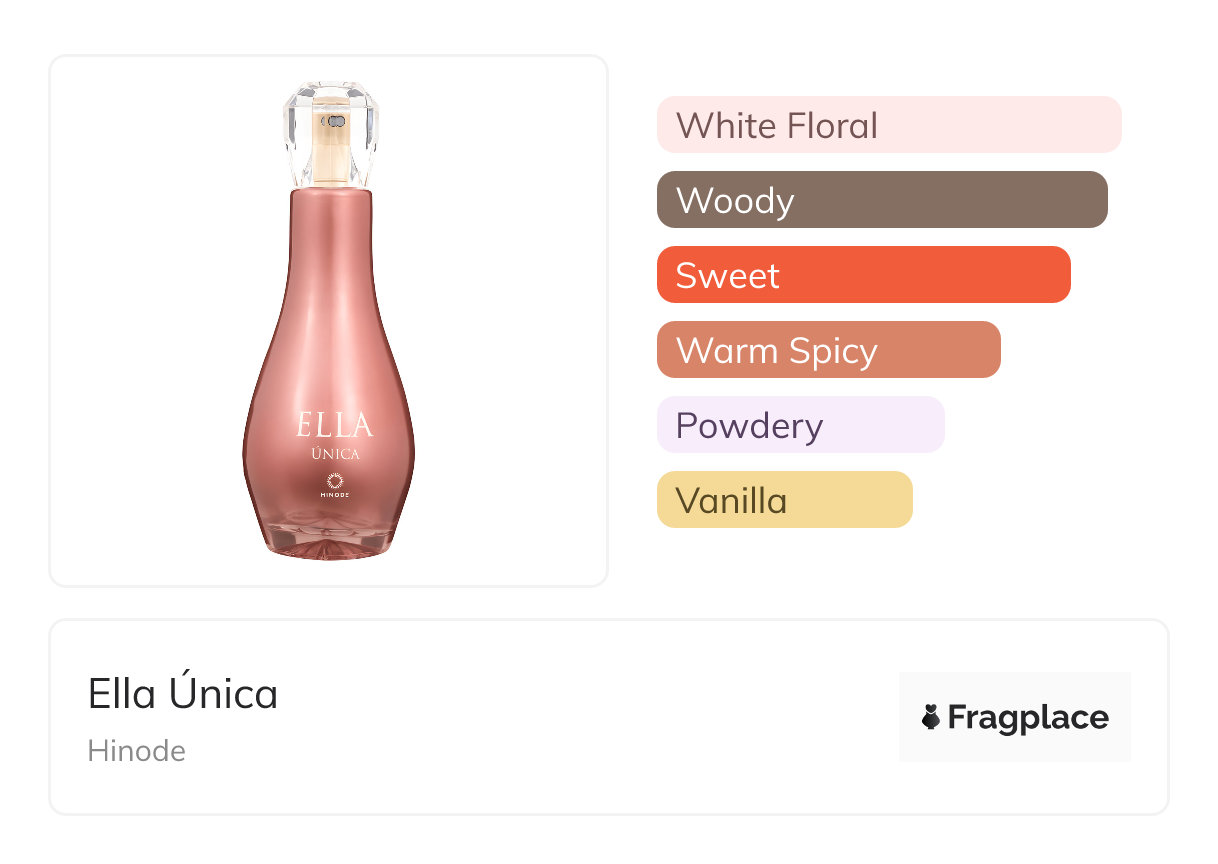The width and height of the screenshot is (1218, 864).
Task: Click the Fragplace wordmark text
Action: (1028, 718)
